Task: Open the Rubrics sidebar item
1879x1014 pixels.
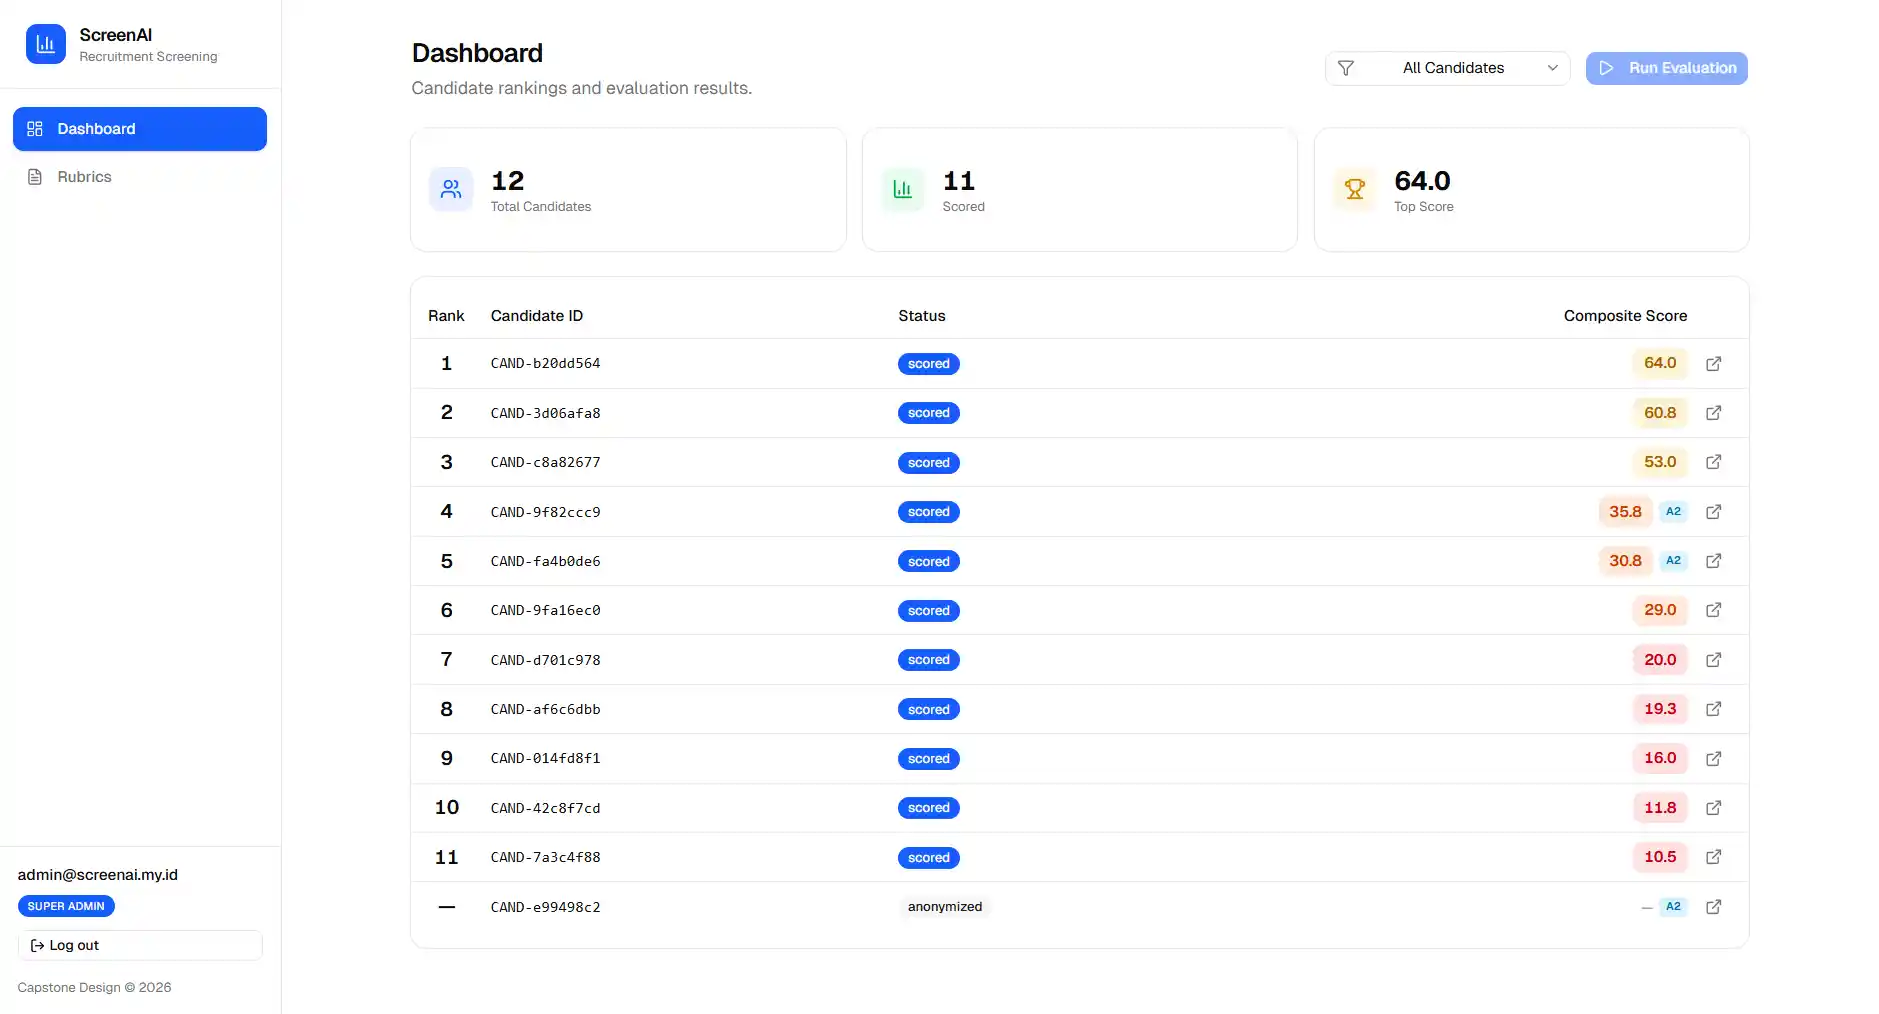Action: tap(140, 177)
